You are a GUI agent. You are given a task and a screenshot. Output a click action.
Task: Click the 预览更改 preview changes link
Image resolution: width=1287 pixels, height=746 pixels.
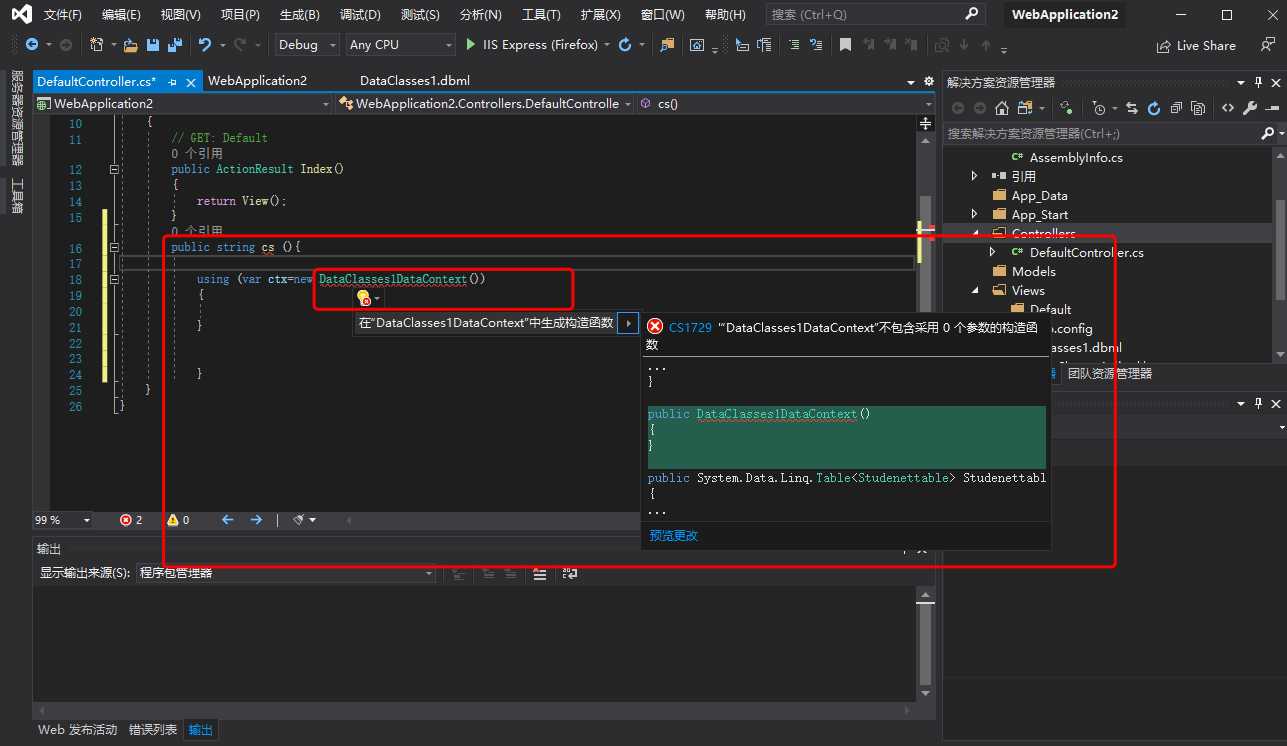pyautogui.click(x=673, y=535)
